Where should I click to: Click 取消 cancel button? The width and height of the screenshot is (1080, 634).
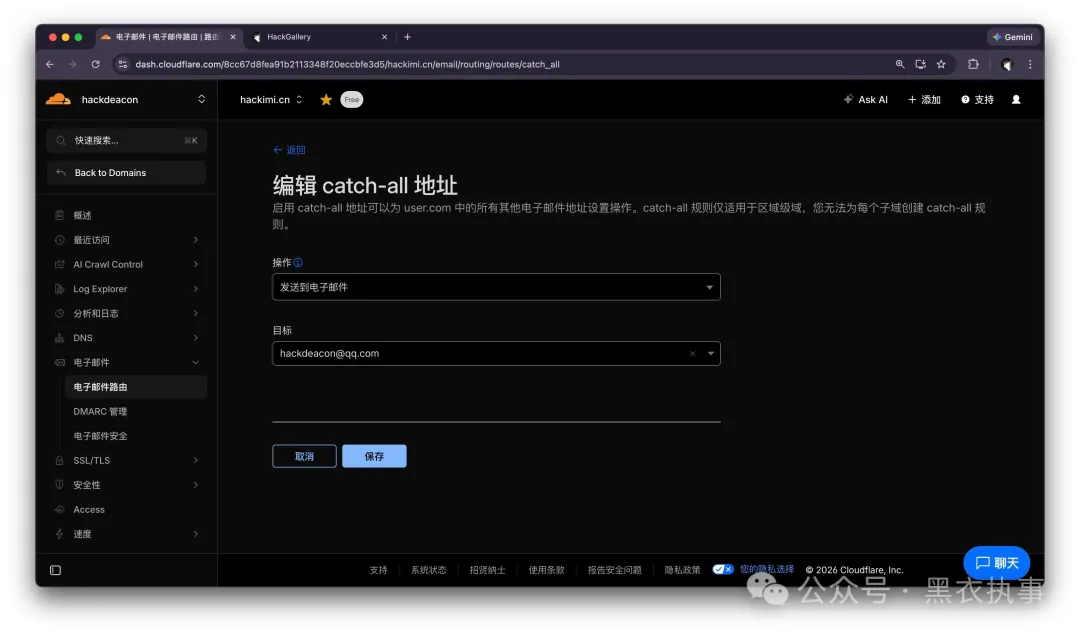(x=304, y=456)
